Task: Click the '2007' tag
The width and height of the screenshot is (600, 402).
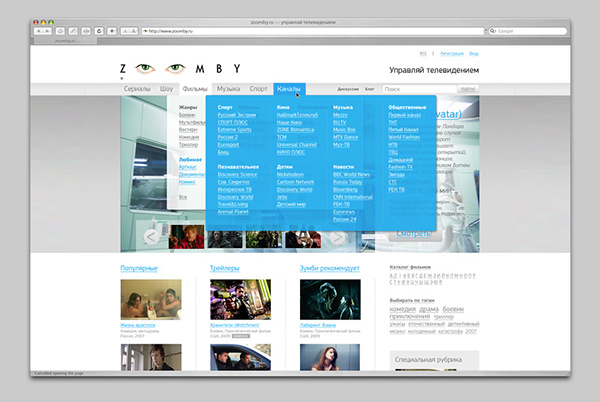Action: point(471,331)
